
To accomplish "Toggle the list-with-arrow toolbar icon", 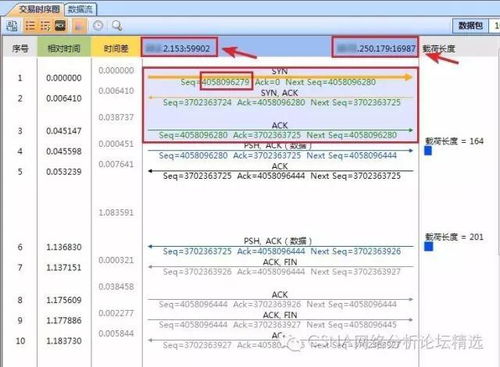I will point(45,26).
